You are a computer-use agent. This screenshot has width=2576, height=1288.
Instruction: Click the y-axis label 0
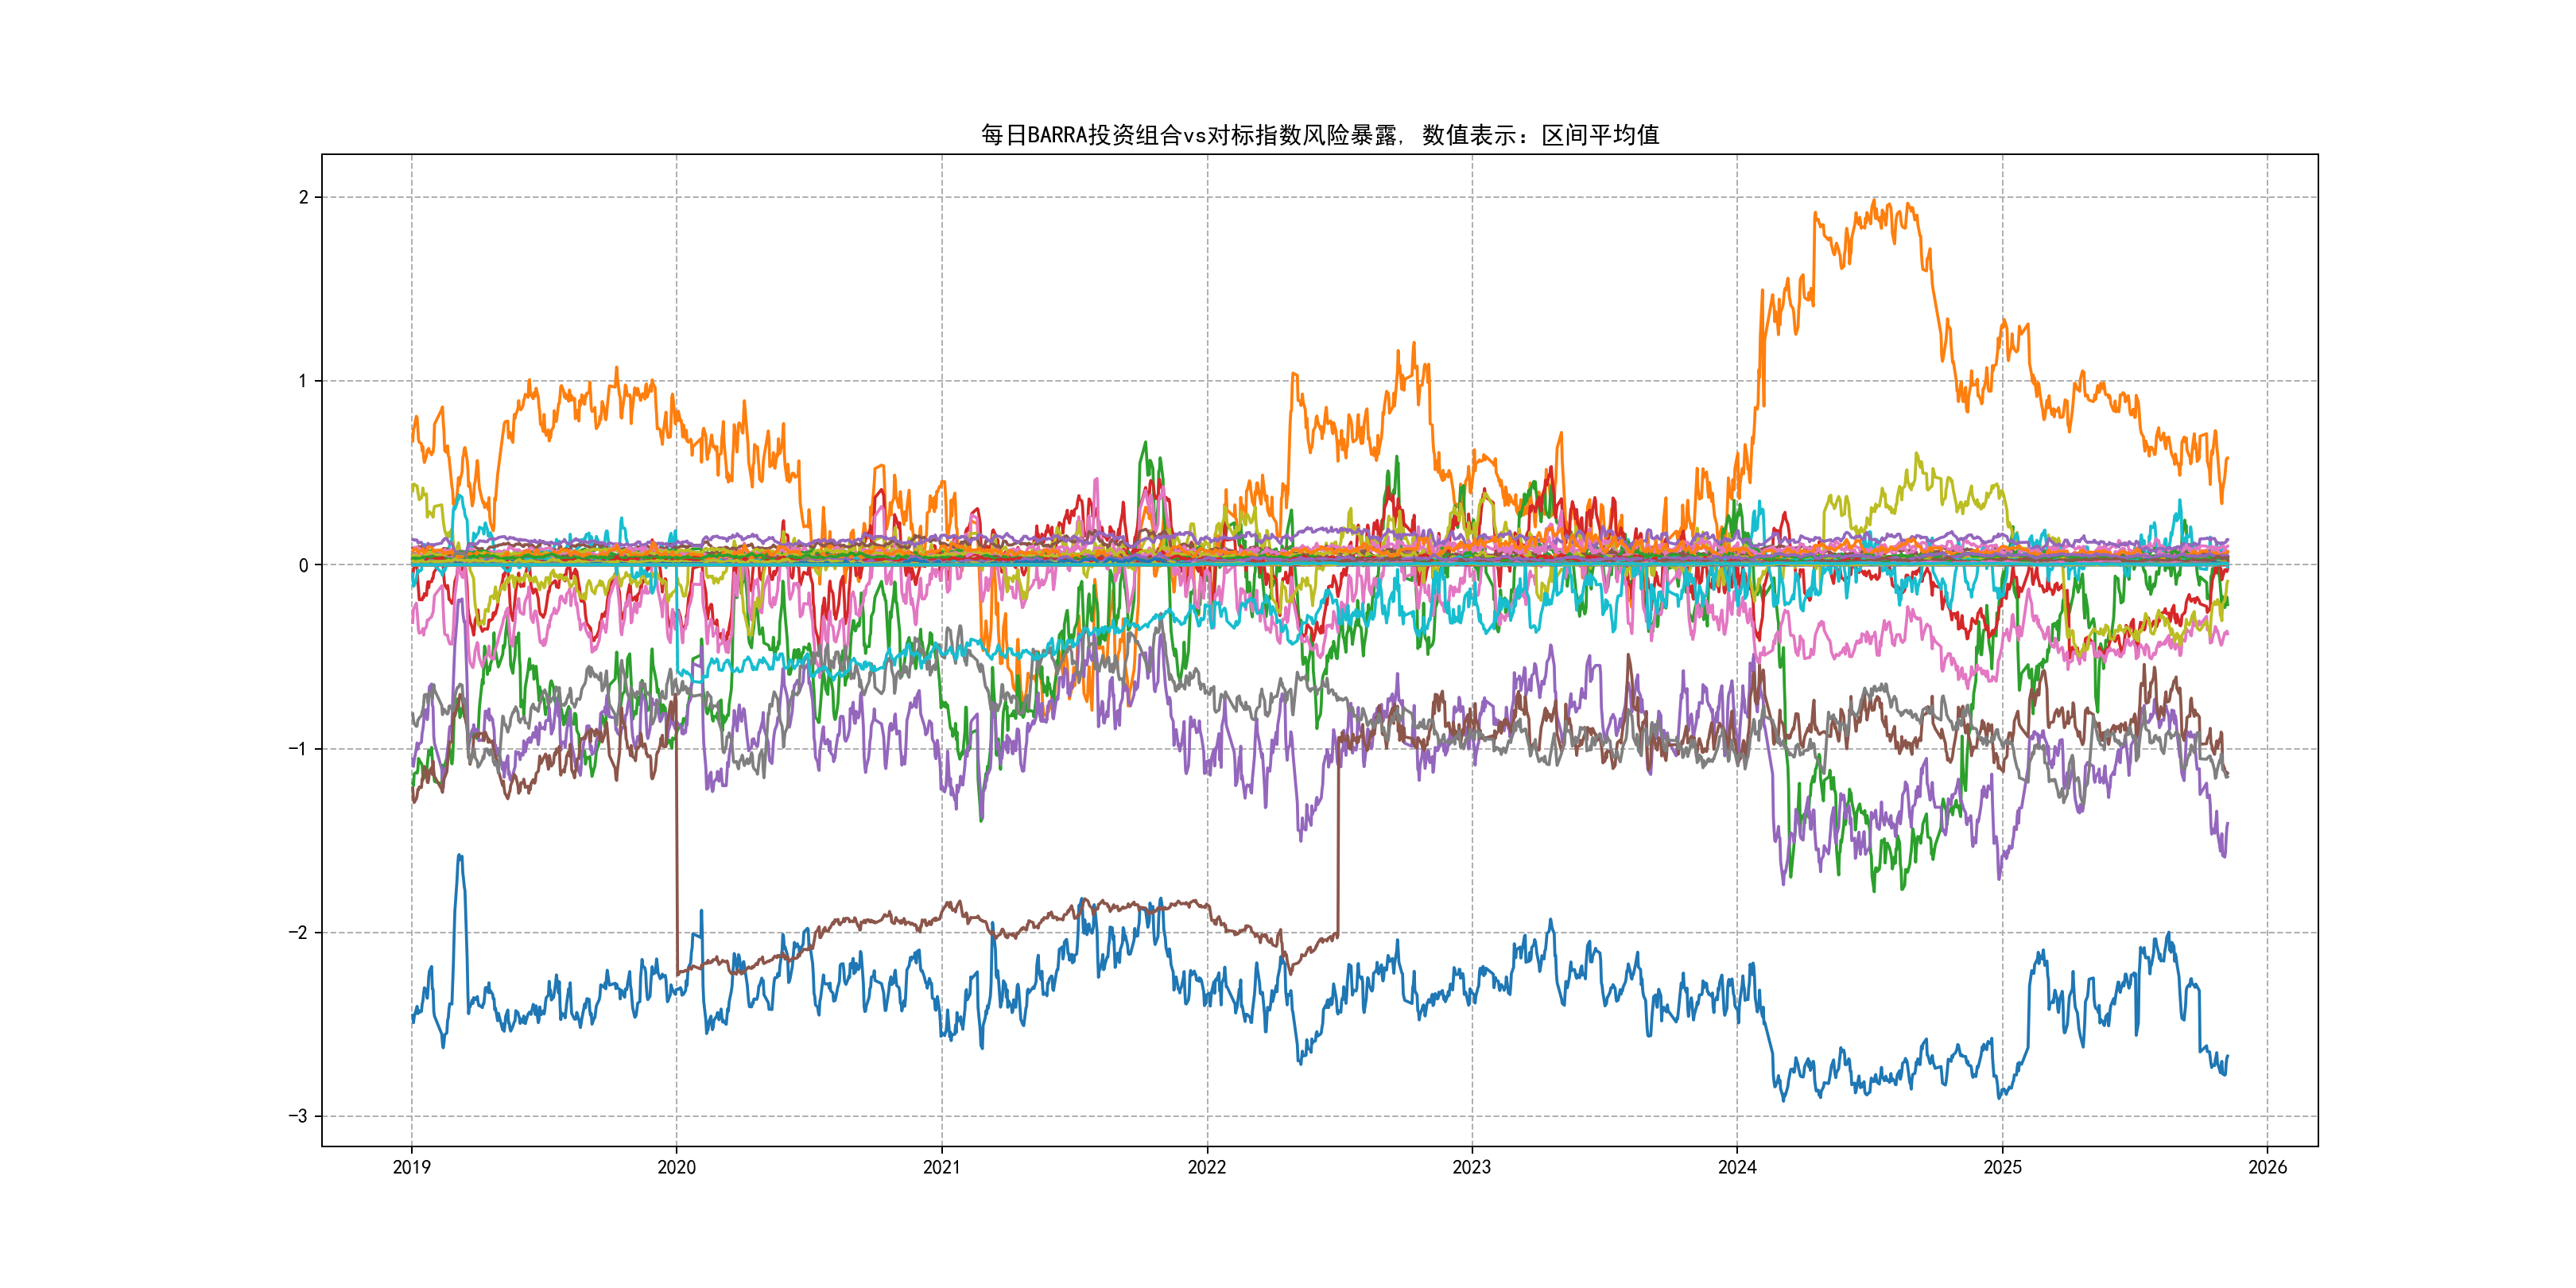point(303,565)
